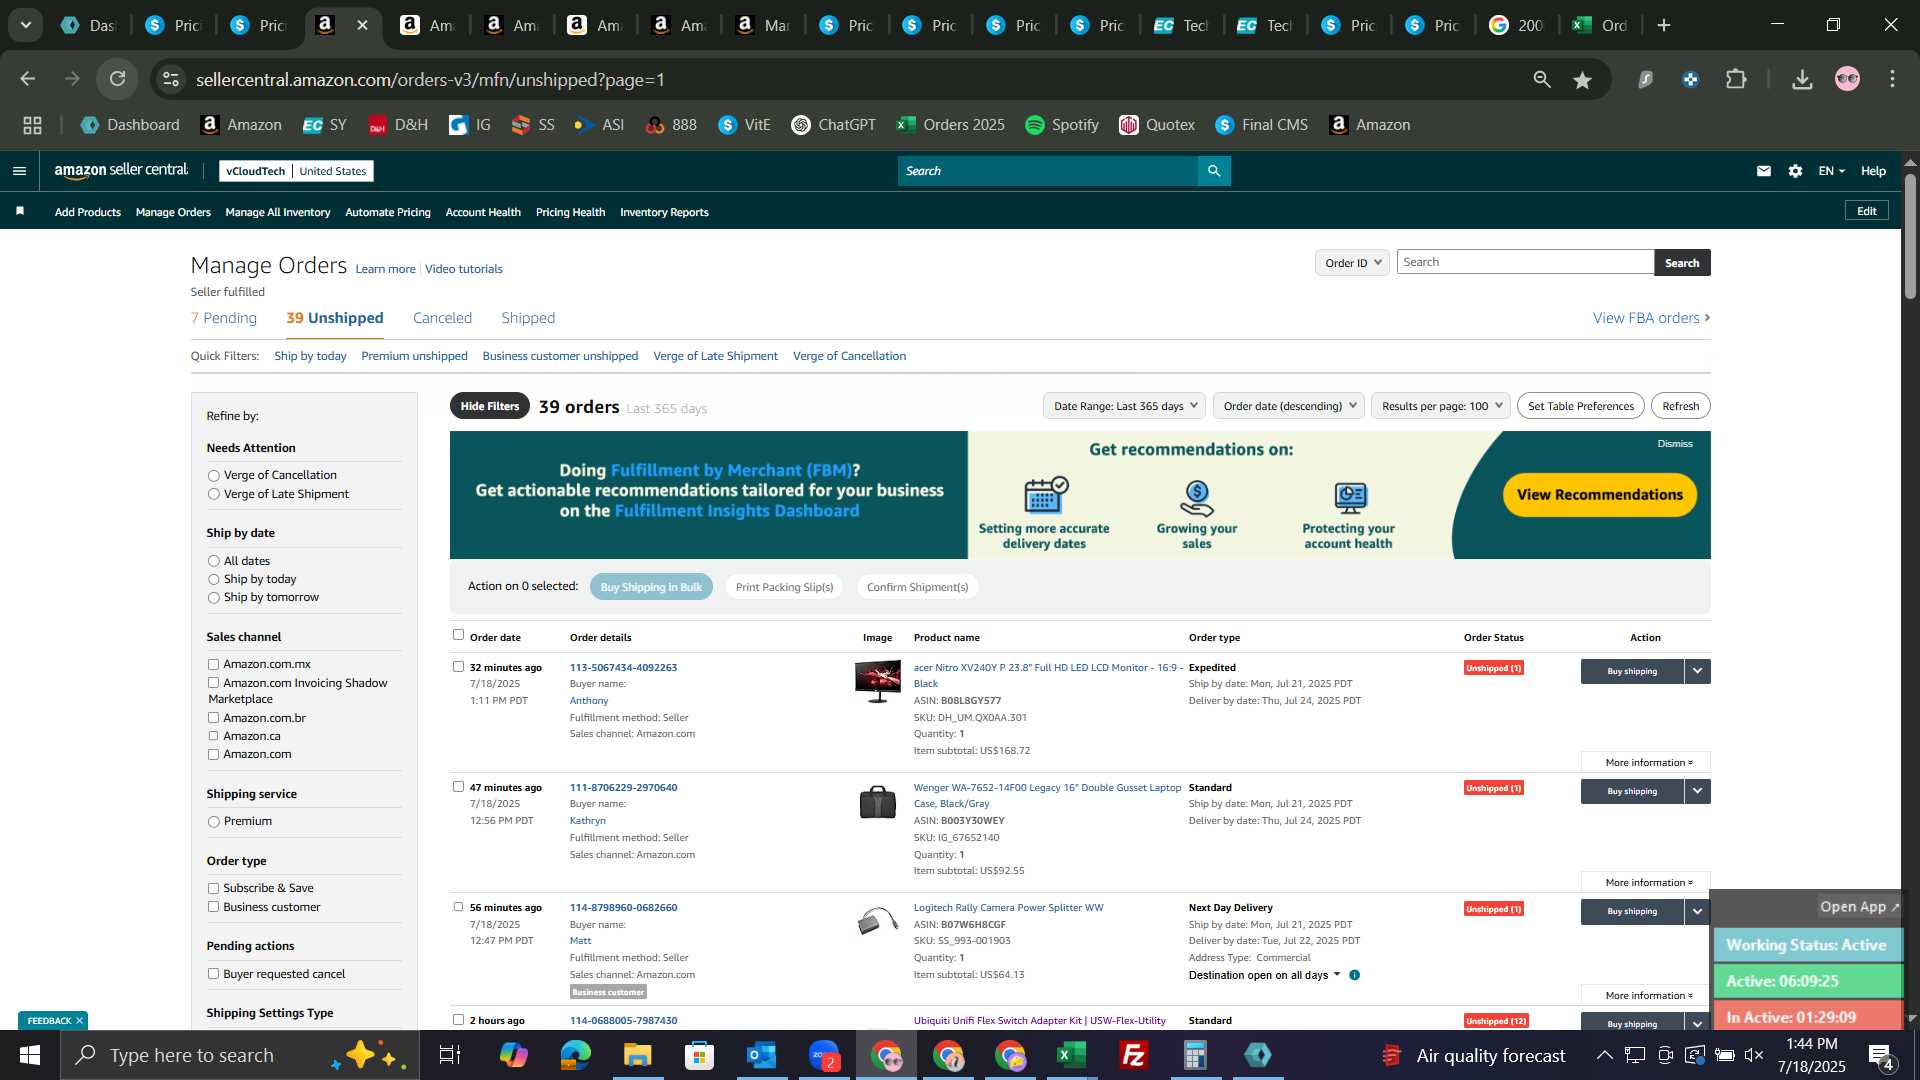Check the Business customer order type box

coord(213,907)
